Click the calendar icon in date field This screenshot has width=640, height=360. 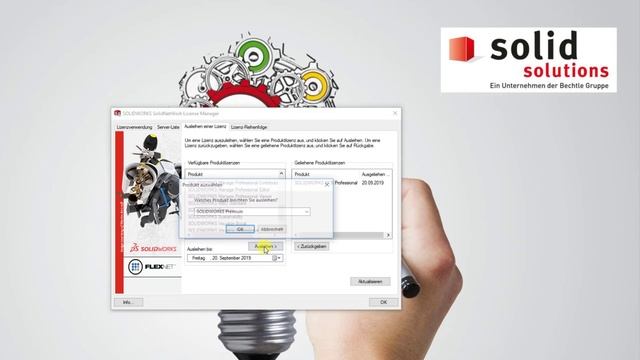pos(275,258)
